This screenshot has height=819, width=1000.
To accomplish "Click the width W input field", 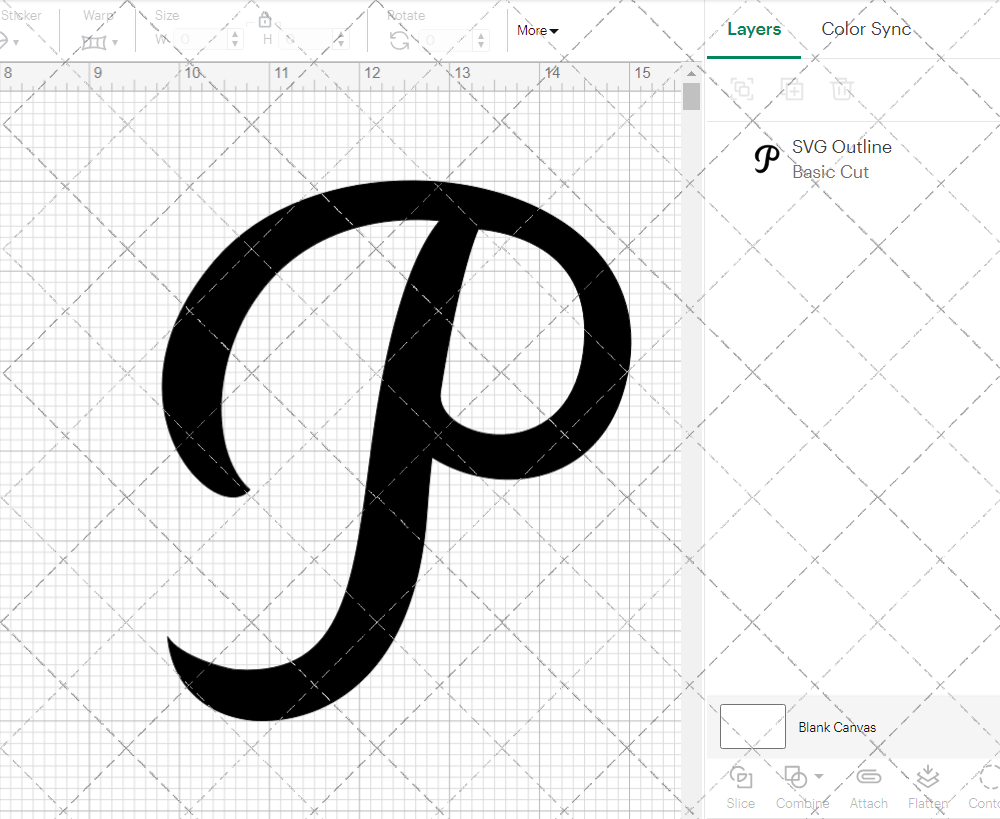I will (x=200, y=40).
